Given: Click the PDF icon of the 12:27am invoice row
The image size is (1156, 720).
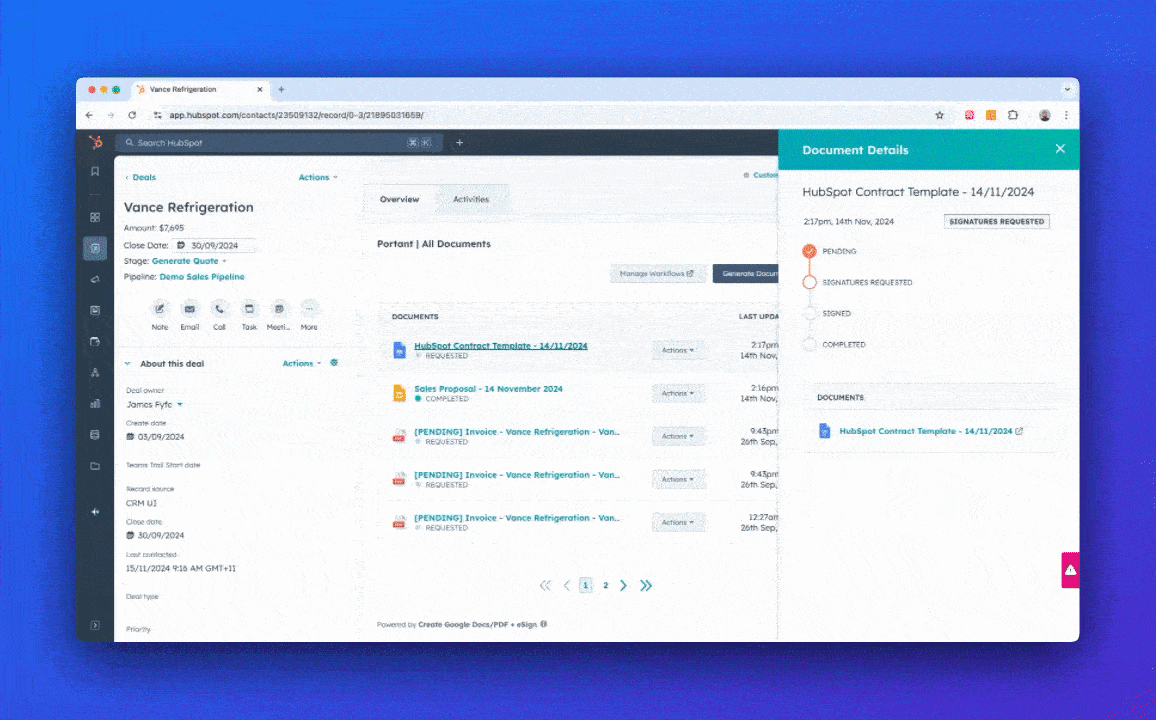Looking at the screenshot, I should pos(399,522).
